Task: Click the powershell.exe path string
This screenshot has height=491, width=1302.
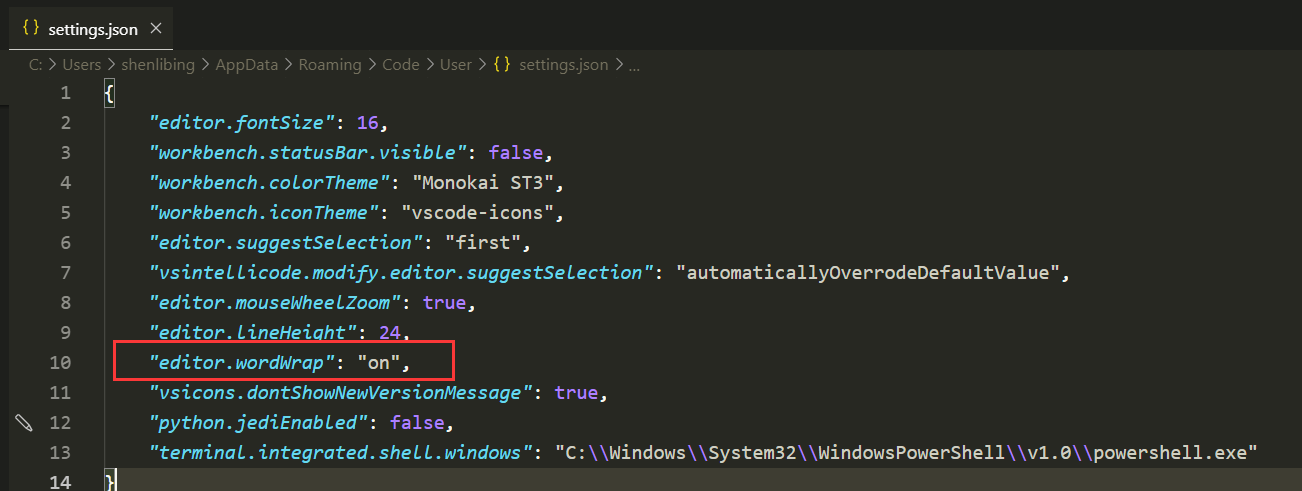Action: click(906, 452)
